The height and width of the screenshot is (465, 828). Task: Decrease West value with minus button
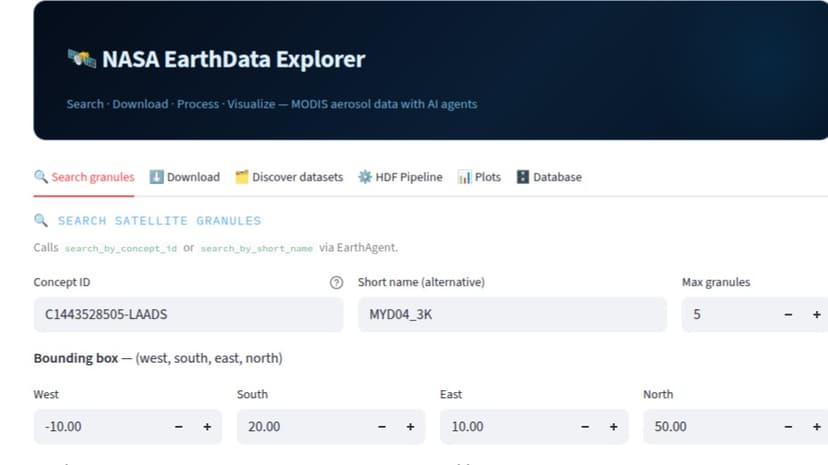point(179,426)
